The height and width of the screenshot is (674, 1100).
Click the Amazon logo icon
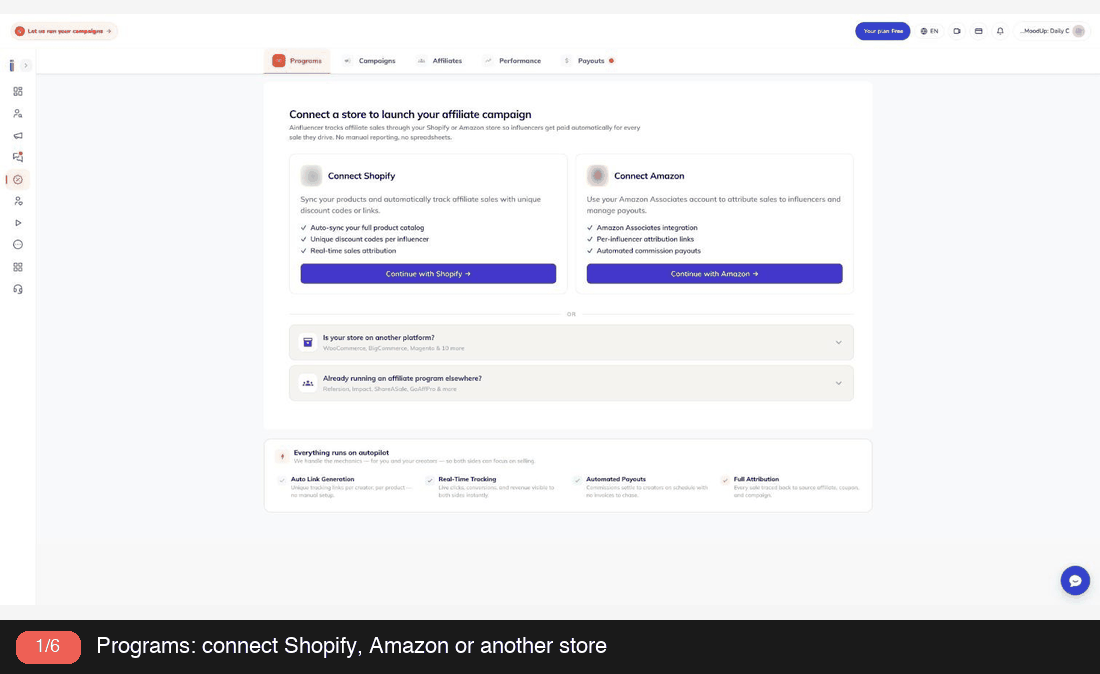[x=597, y=175]
